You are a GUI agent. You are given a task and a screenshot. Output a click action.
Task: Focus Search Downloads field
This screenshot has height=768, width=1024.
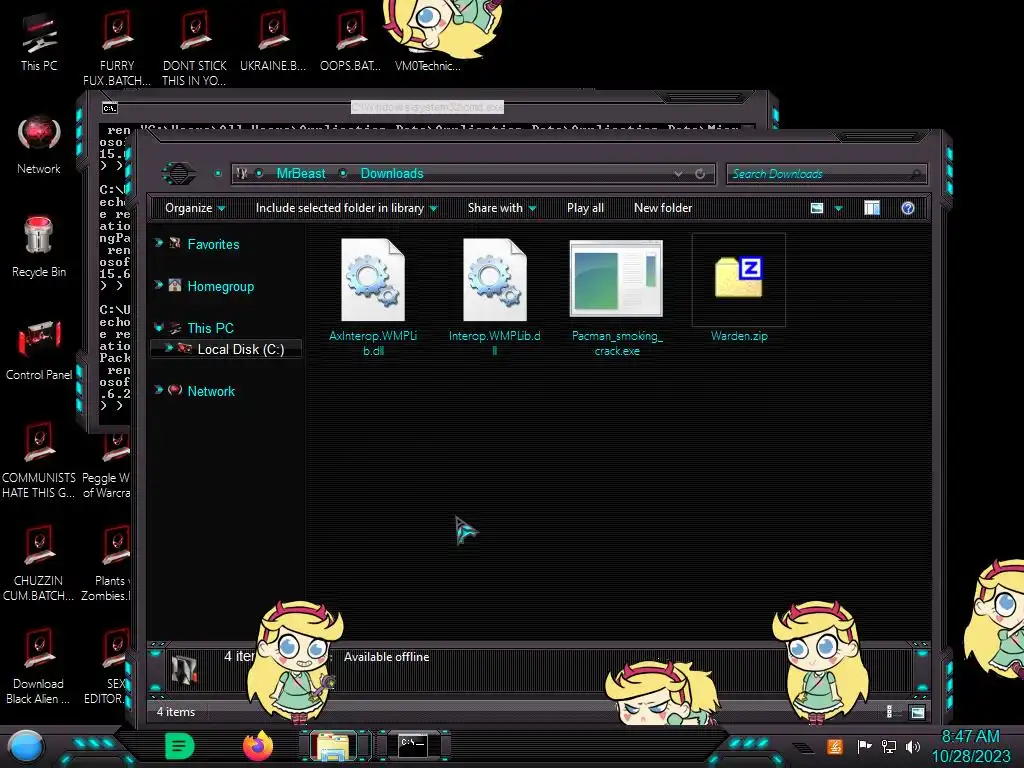pos(826,174)
